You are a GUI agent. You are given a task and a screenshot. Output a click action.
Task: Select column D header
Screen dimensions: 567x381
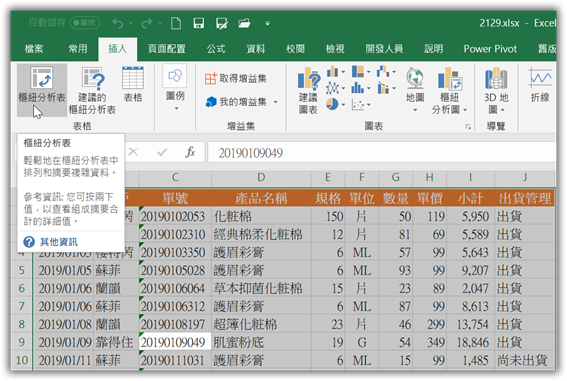(261, 177)
